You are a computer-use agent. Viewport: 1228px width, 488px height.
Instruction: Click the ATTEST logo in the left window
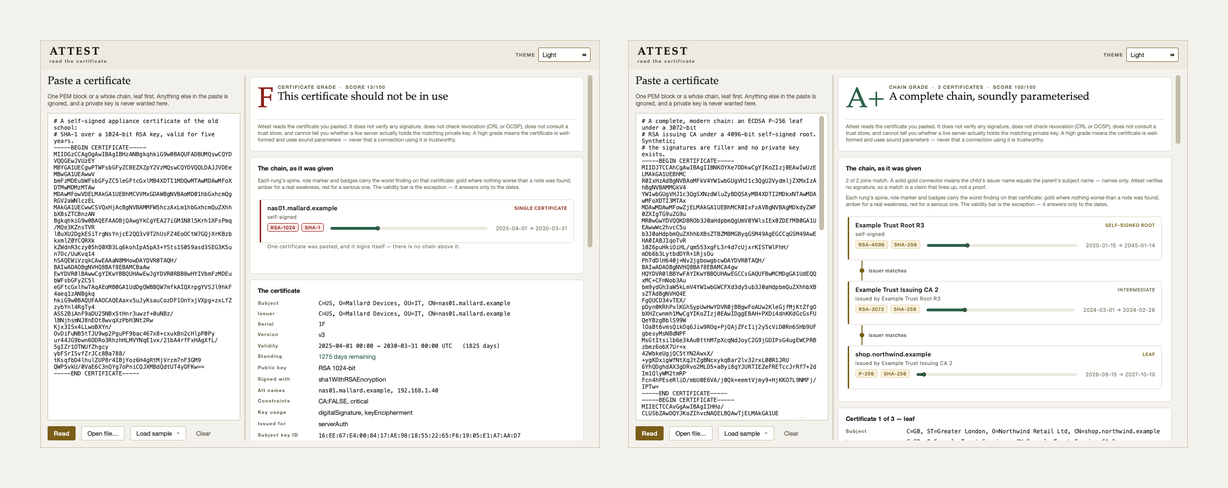point(73,50)
